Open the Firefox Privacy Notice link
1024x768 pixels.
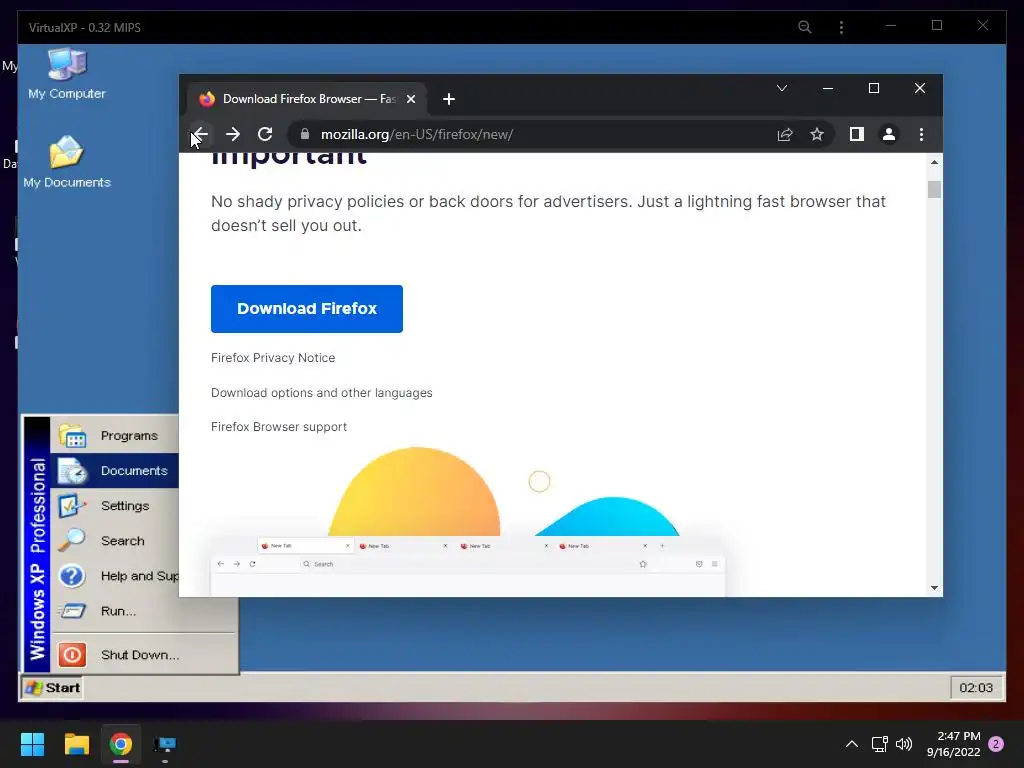(273, 358)
